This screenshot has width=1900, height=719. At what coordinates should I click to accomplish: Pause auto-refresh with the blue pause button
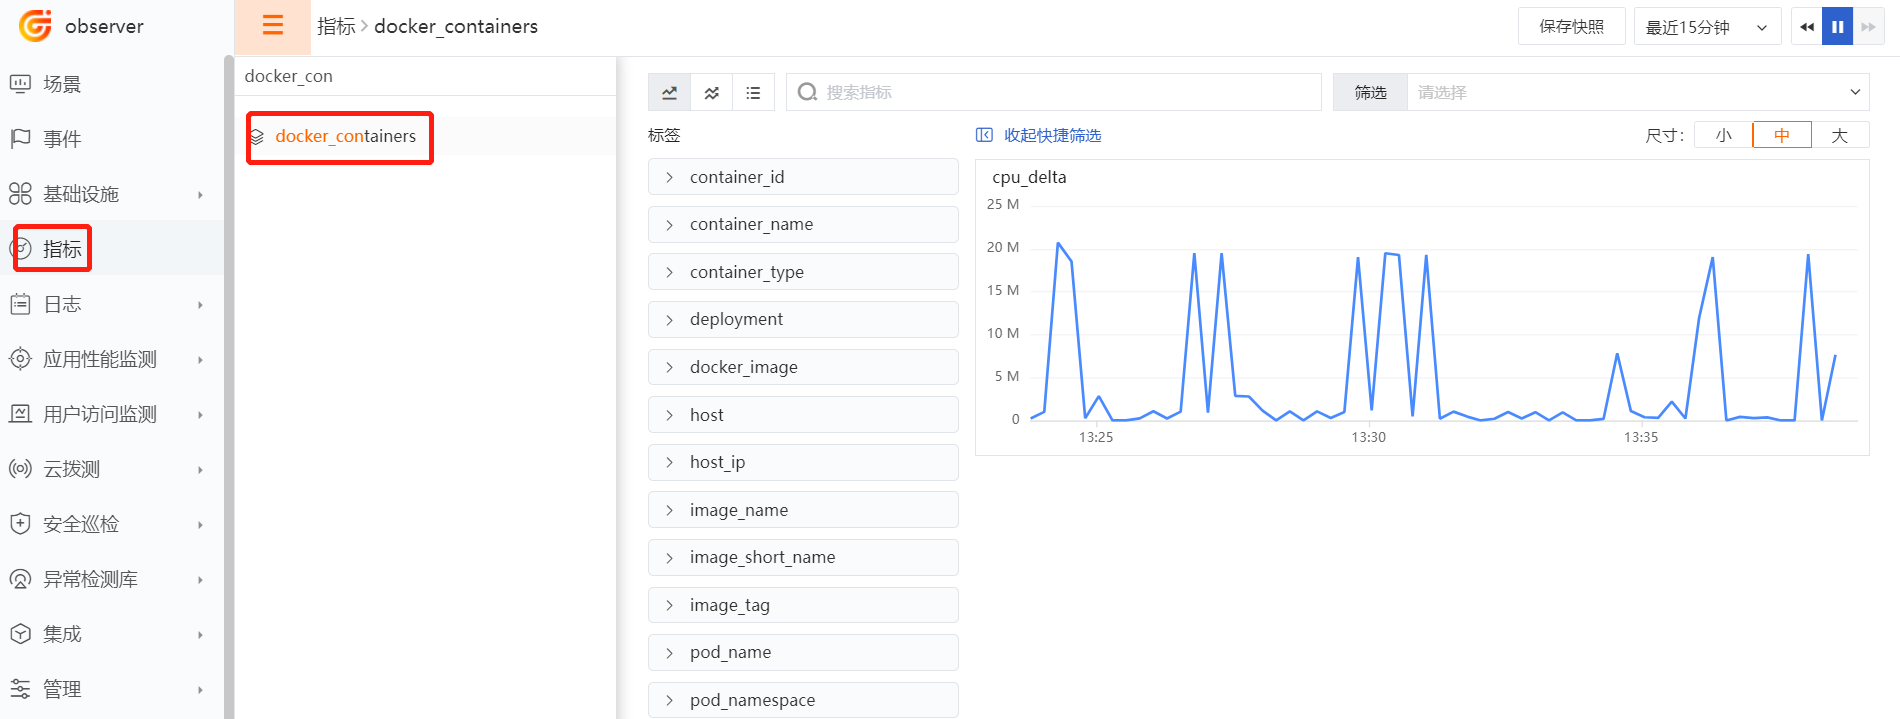pos(1837,27)
